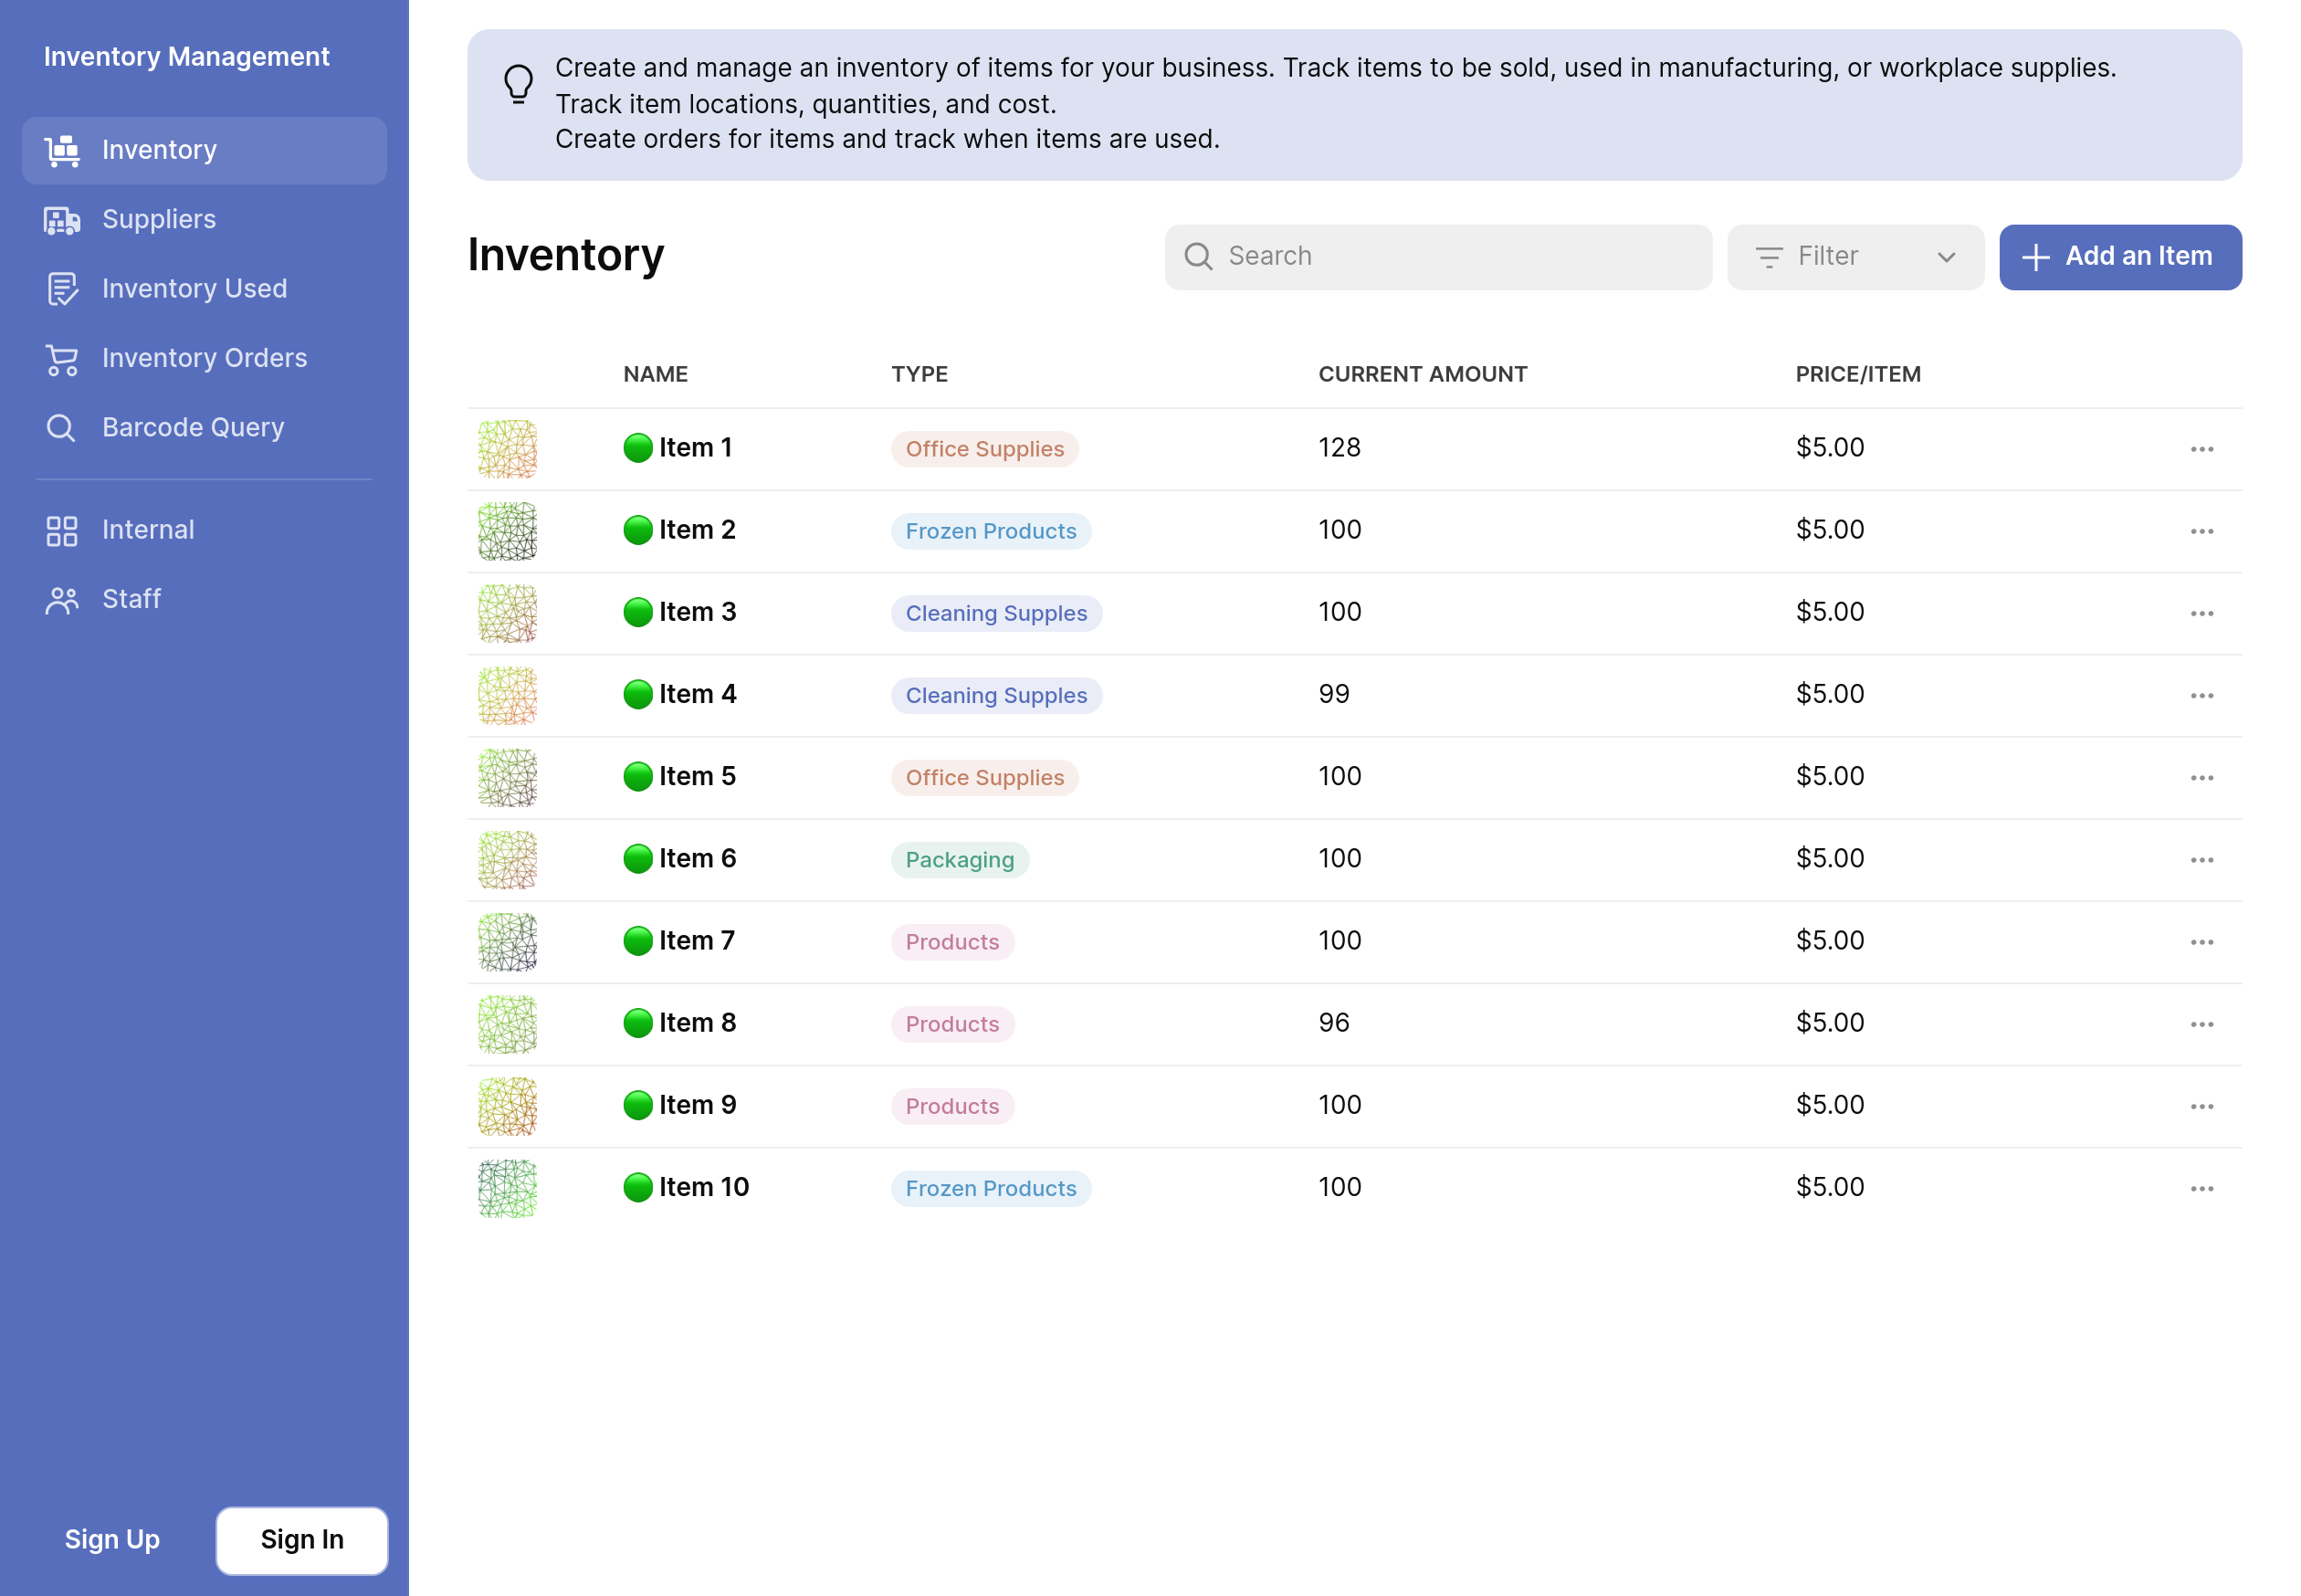Go to Inventory Orders page

tap(204, 358)
